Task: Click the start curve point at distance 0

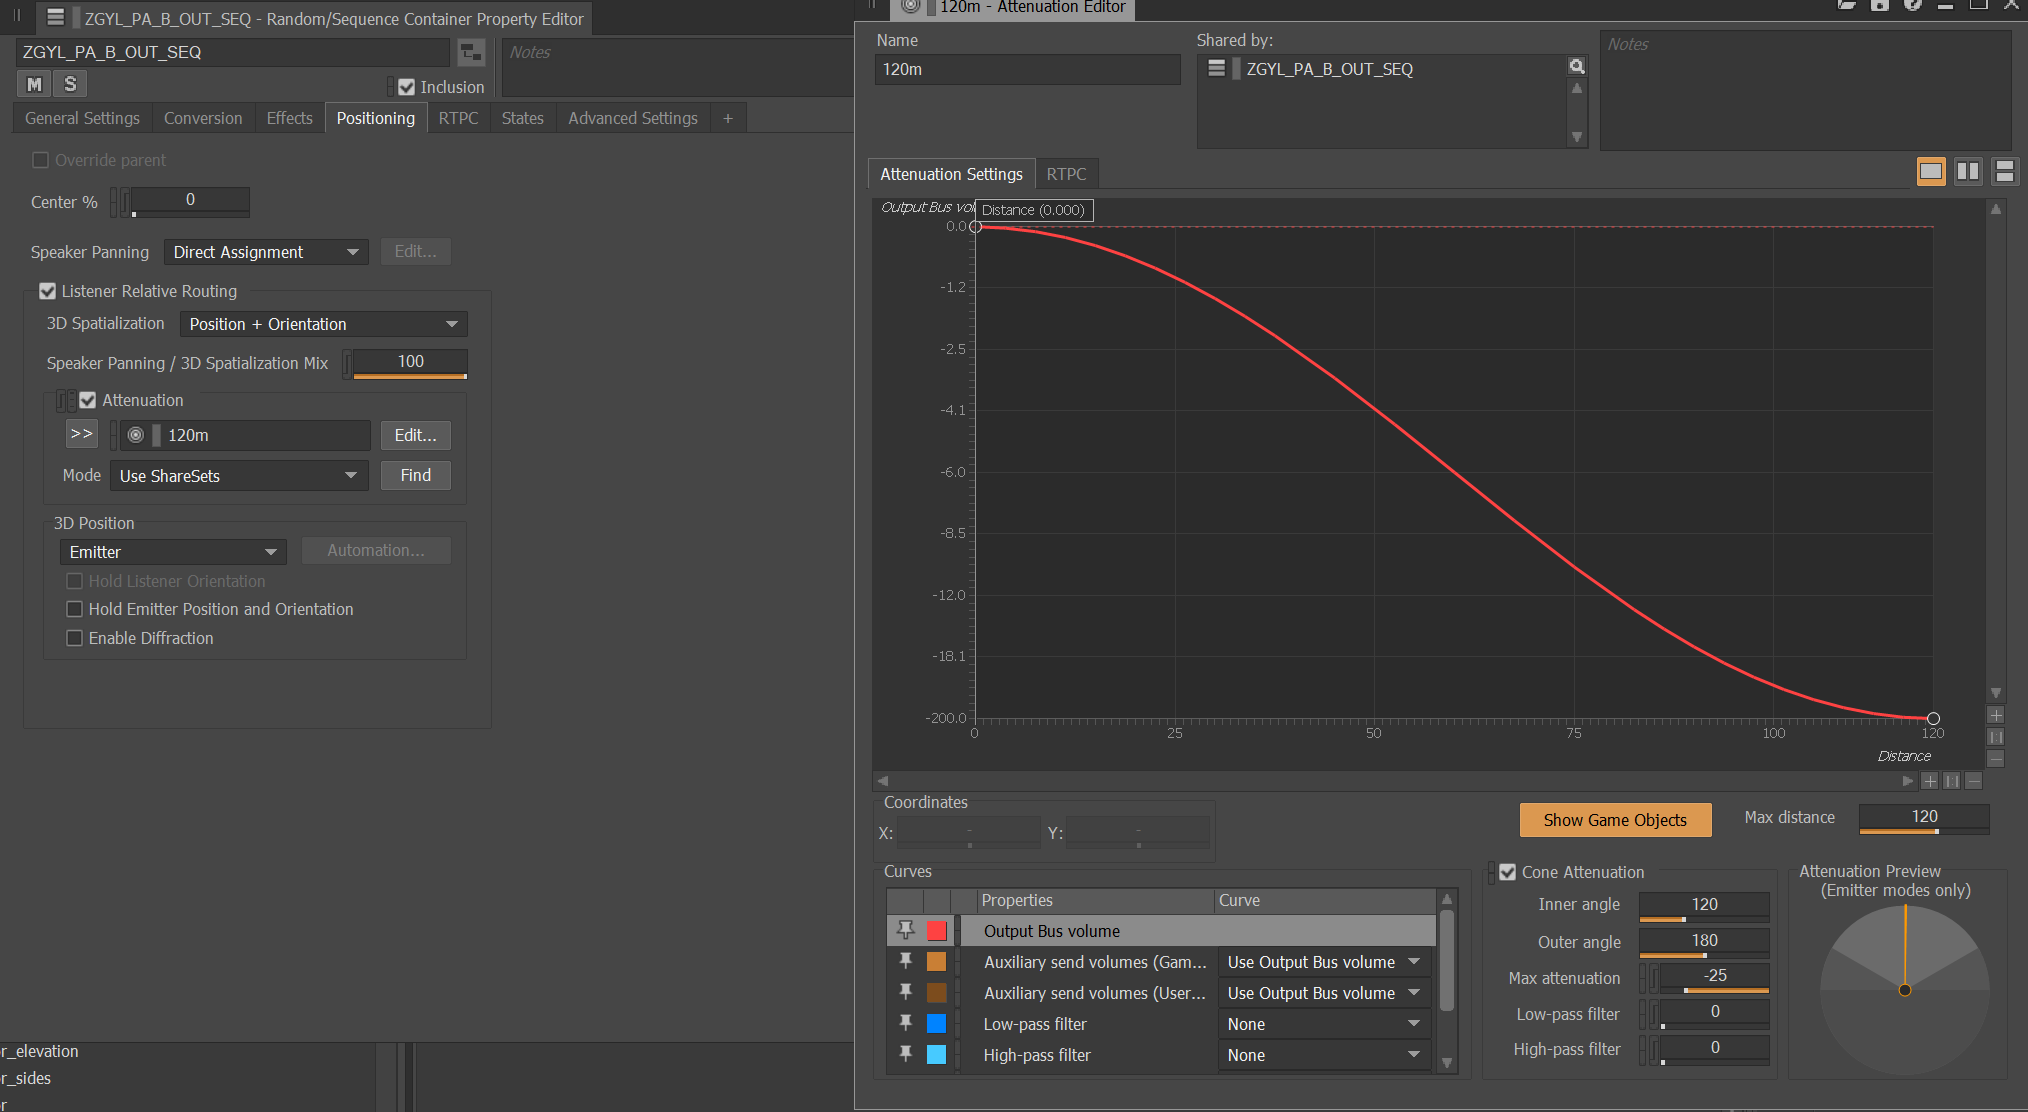Action: coord(976,227)
